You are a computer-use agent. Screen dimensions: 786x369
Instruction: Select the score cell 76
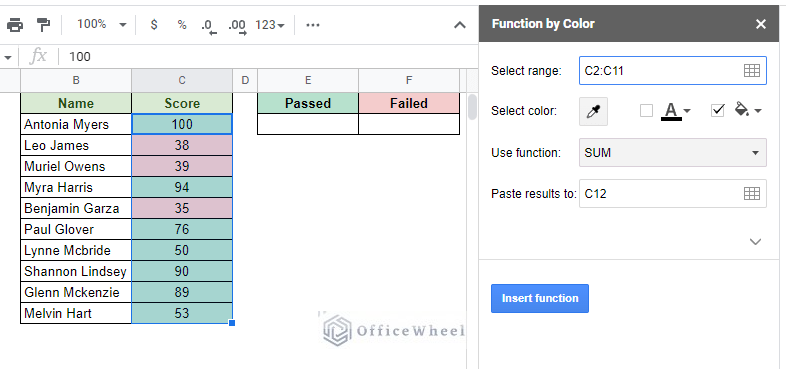[182, 229]
